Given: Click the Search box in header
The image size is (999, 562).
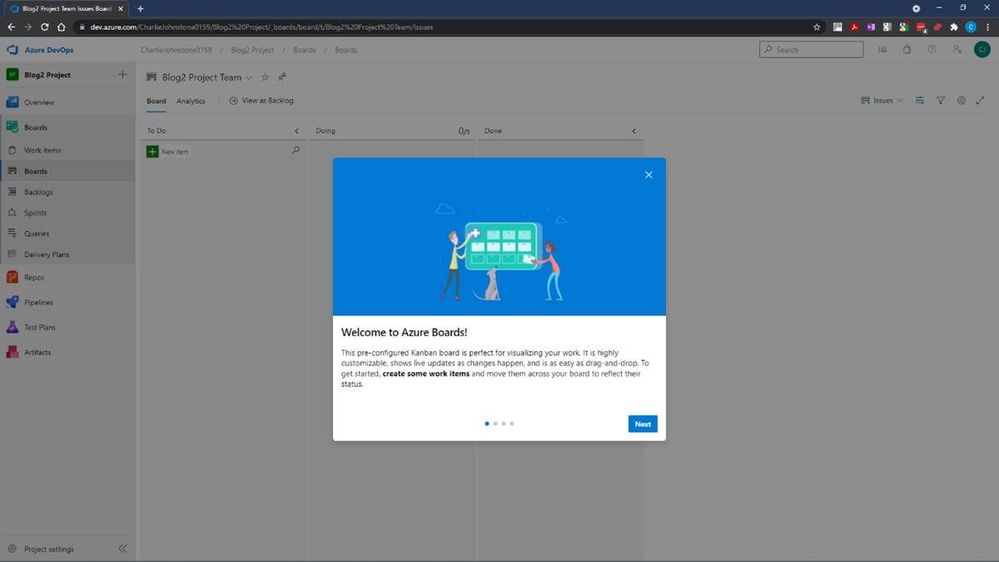Looking at the screenshot, I should [811, 50].
